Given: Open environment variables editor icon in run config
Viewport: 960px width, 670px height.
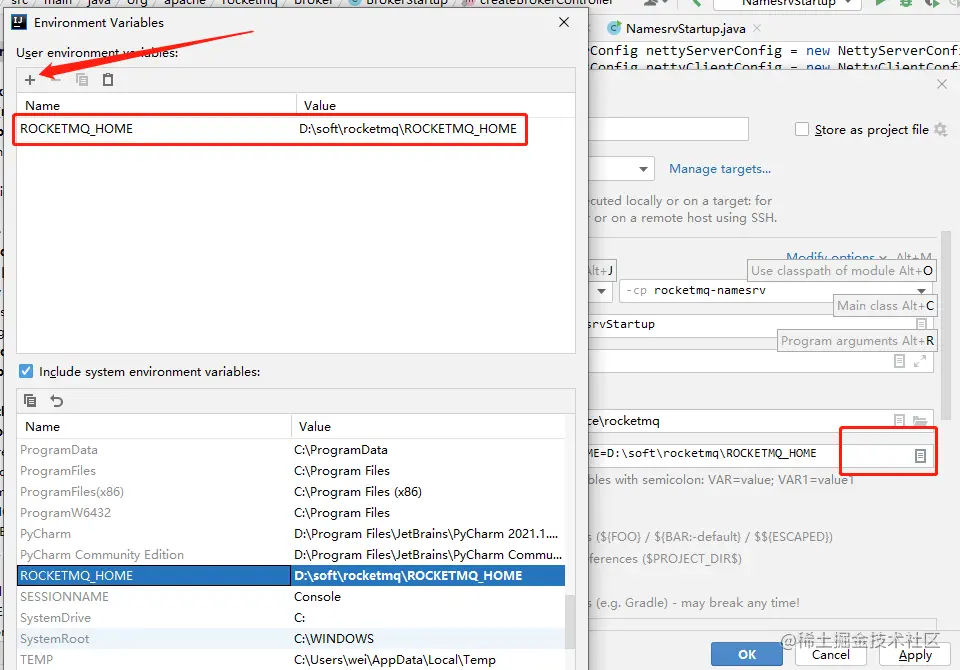Looking at the screenshot, I should [x=920, y=455].
